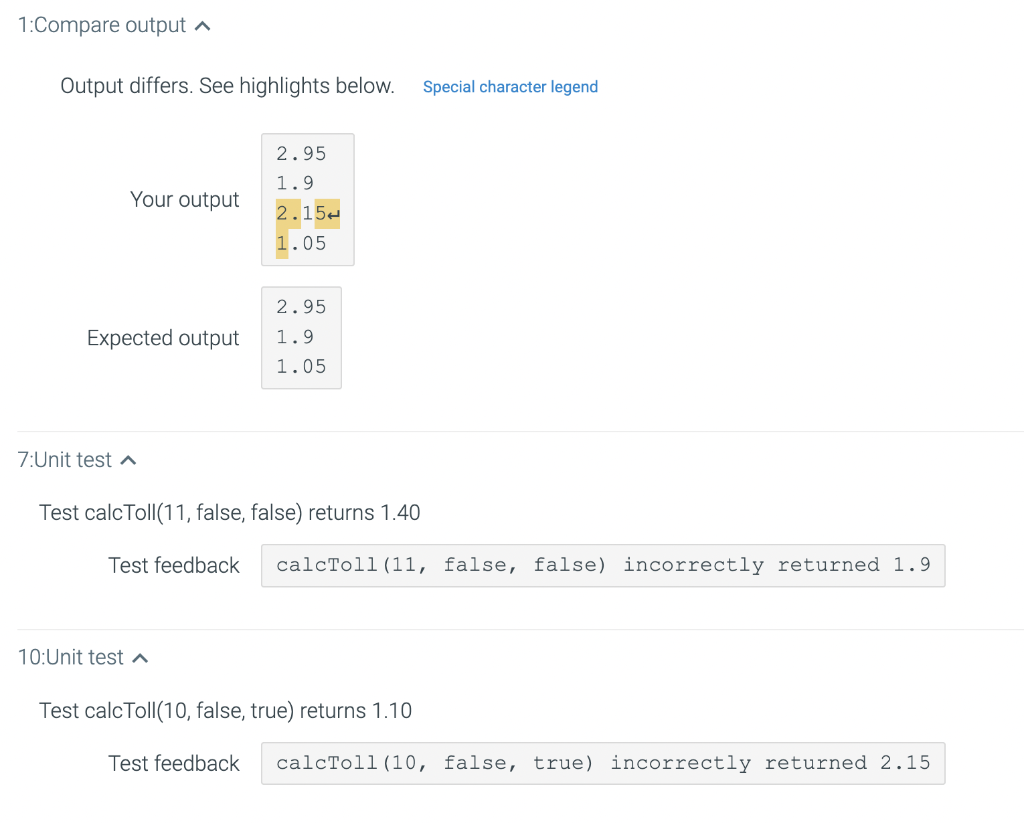Click inside the 'Expected output' box

(300, 337)
